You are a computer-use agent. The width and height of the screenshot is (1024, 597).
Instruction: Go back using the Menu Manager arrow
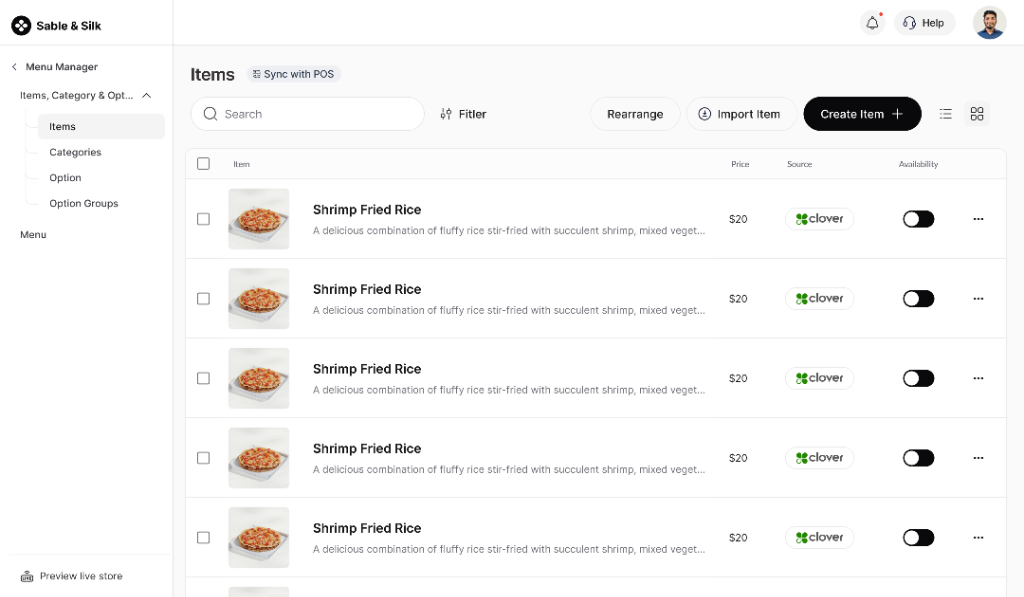point(14,67)
